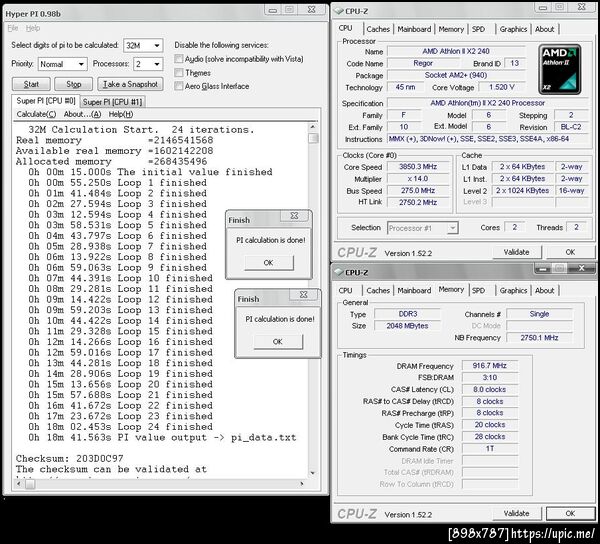Close the upper Finish dialog
This screenshot has width=600, height=544.
294,216
